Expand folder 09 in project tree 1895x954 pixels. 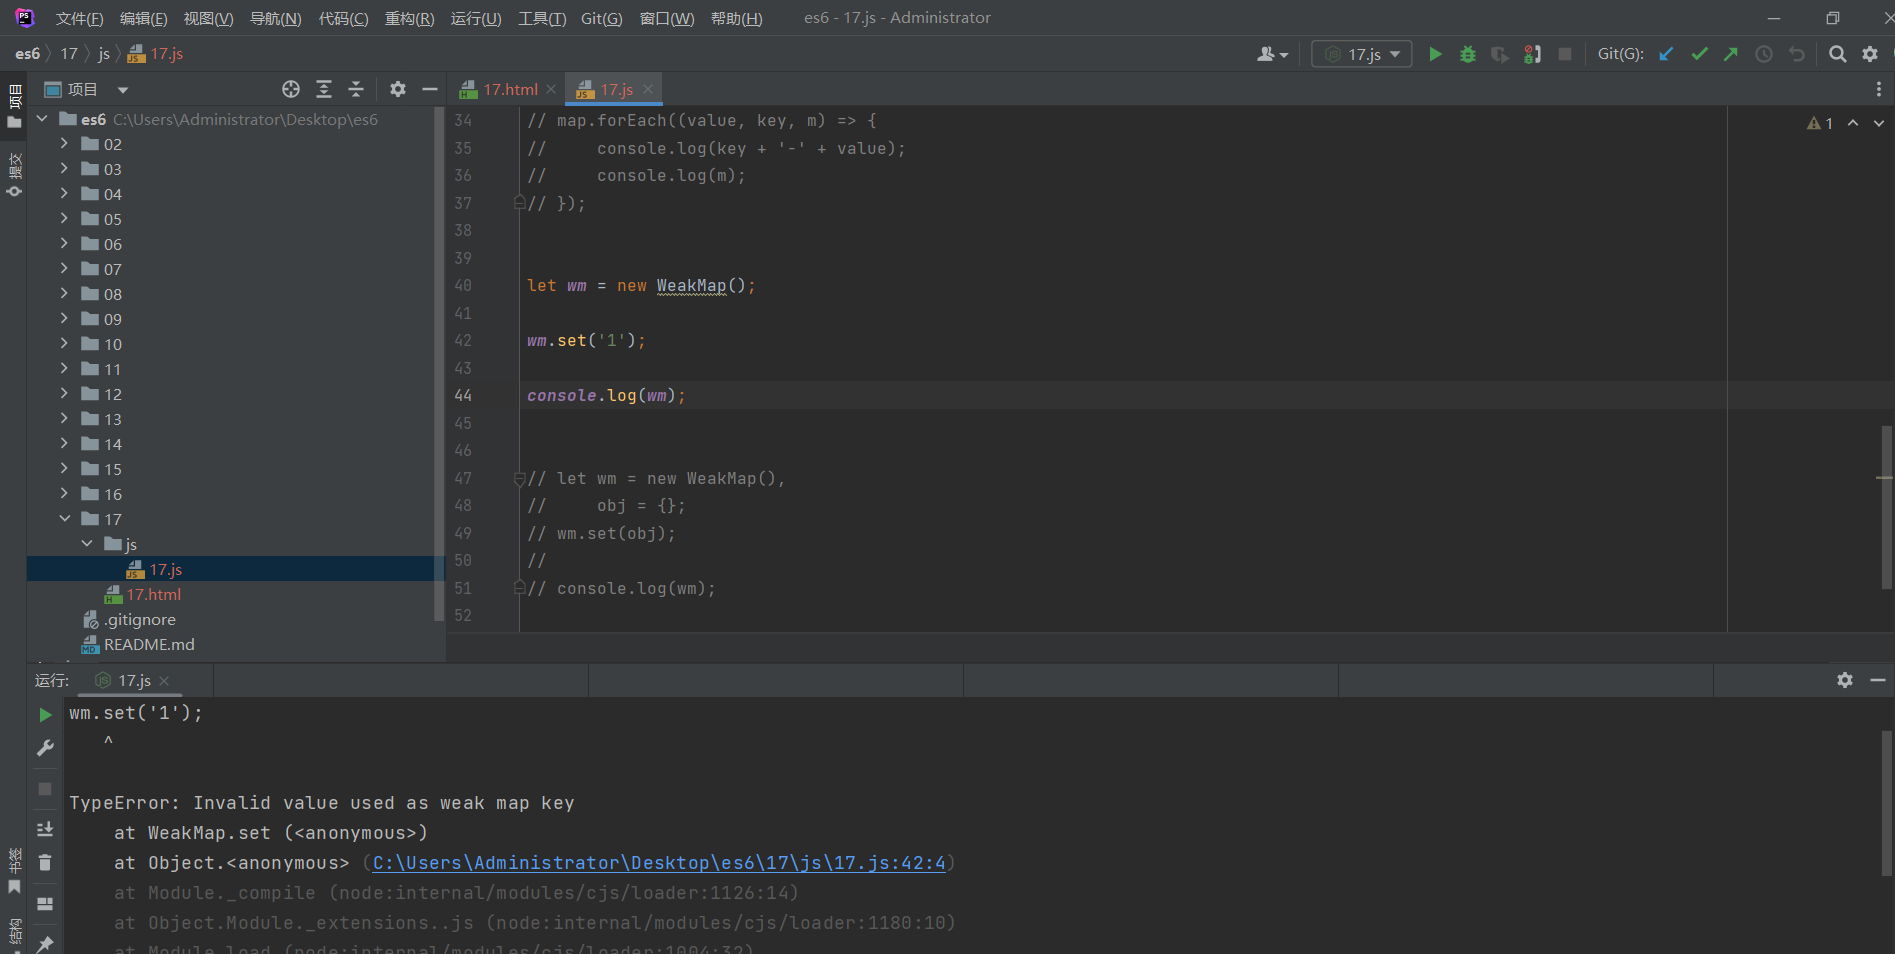[x=64, y=318]
